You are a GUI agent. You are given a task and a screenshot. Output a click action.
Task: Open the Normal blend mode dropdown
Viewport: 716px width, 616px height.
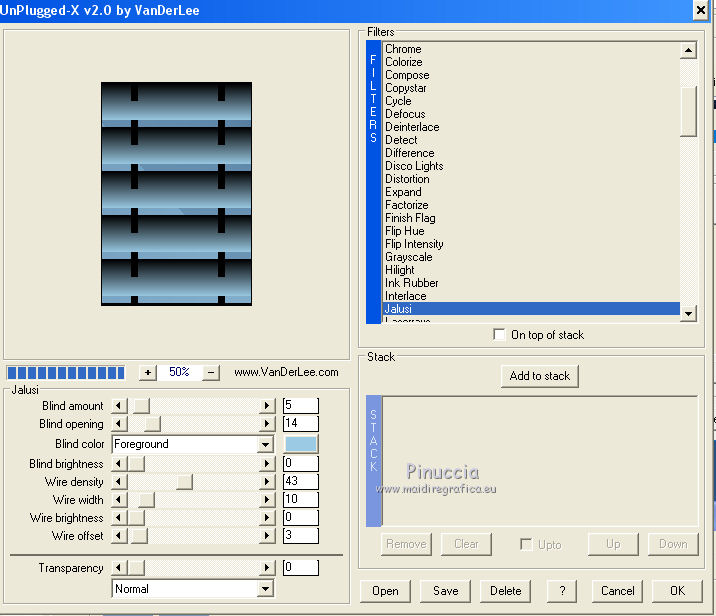pyautogui.click(x=265, y=589)
